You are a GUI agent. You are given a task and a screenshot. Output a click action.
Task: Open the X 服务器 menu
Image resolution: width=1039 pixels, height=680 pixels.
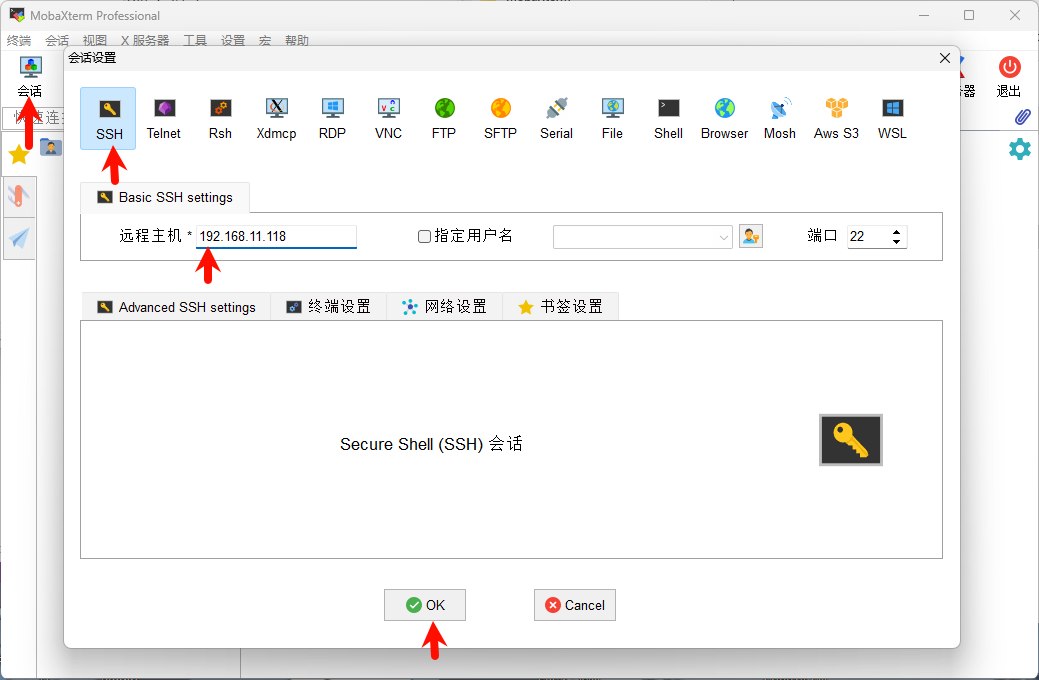145,40
